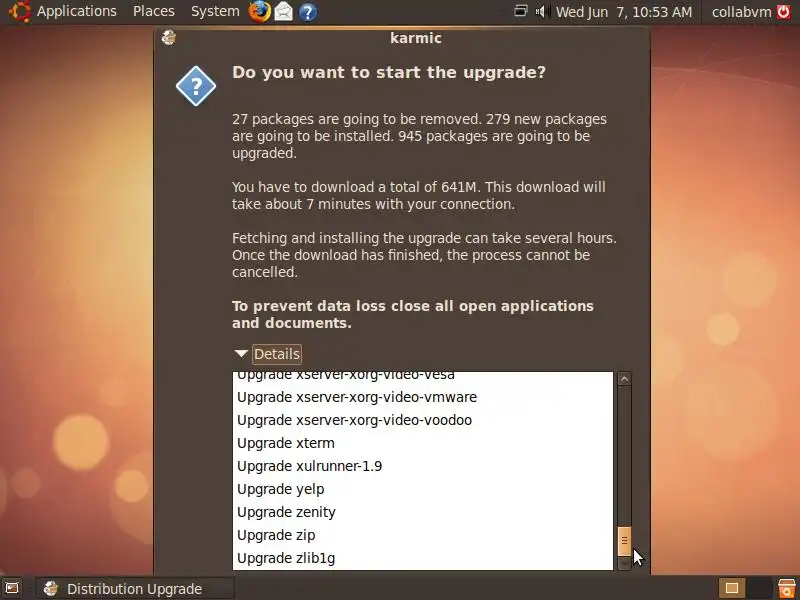The image size is (800, 600).
Task: Open the Evolution mail envelope icon
Action: [284, 11]
